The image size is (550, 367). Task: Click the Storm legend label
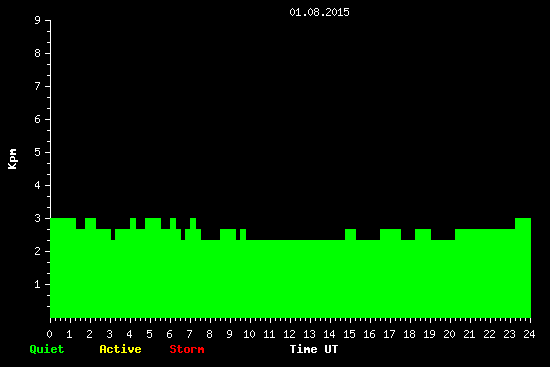(x=187, y=349)
